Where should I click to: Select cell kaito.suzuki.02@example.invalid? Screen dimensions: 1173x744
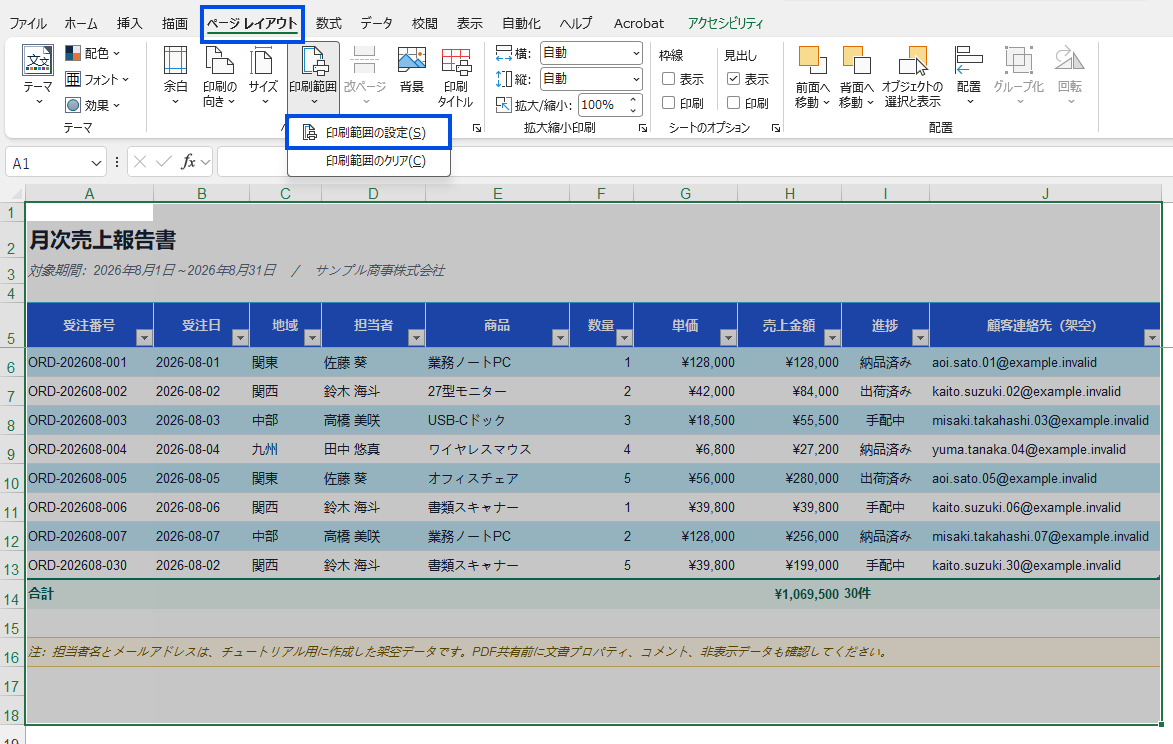(1045, 391)
